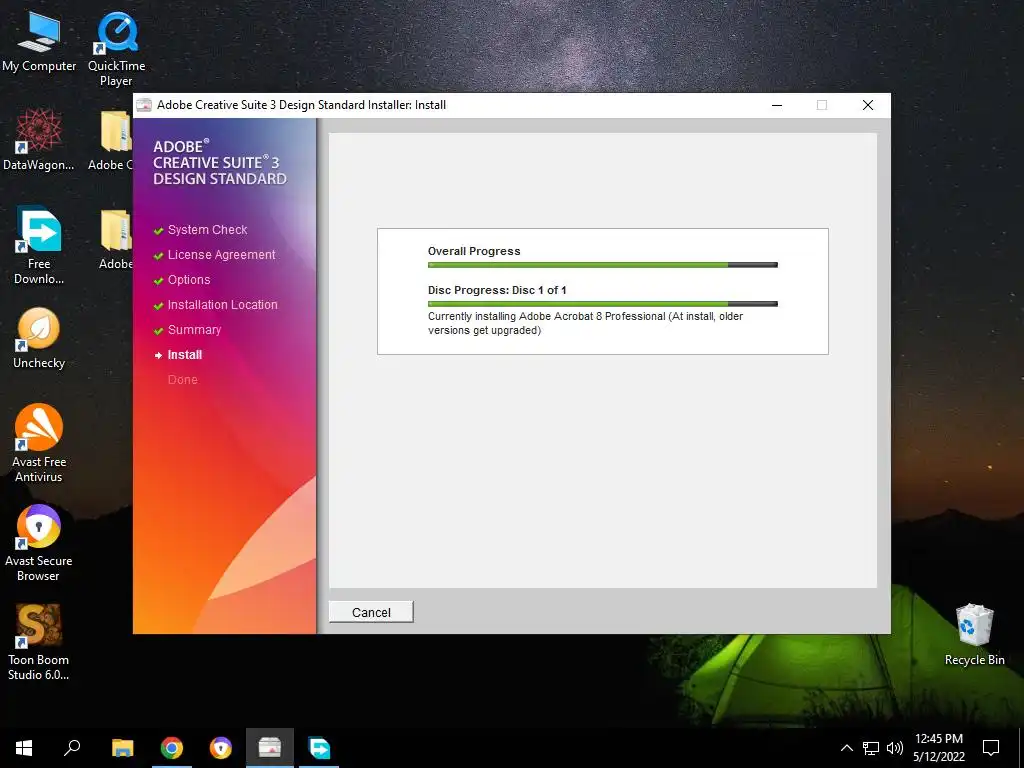Open Avast Secure Browser taskbar icon
Image resolution: width=1024 pixels, height=768 pixels.
(x=221, y=748)
